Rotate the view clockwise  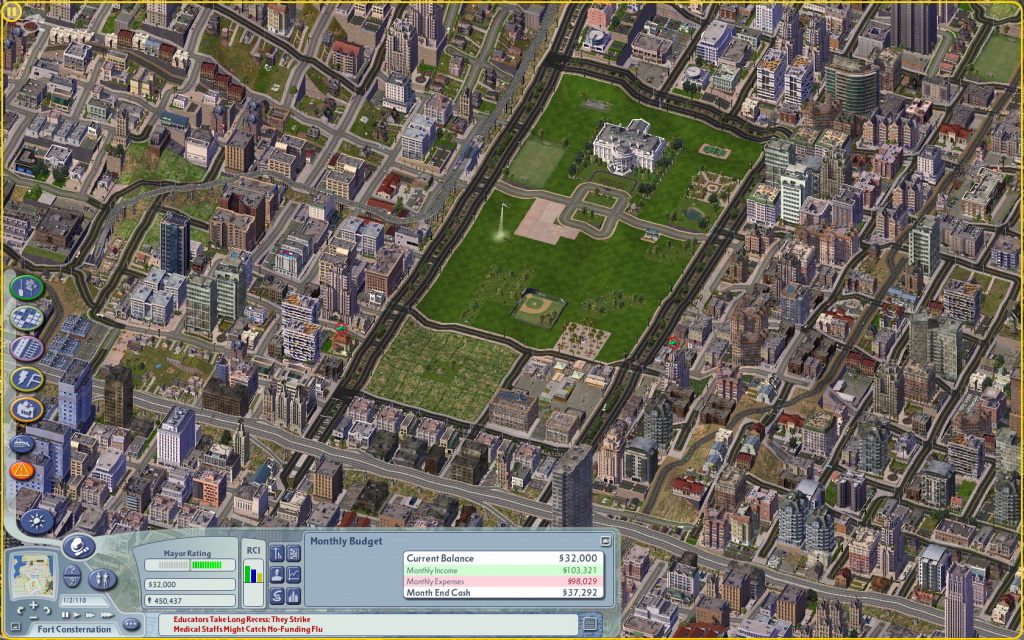(x=48, y=611)
